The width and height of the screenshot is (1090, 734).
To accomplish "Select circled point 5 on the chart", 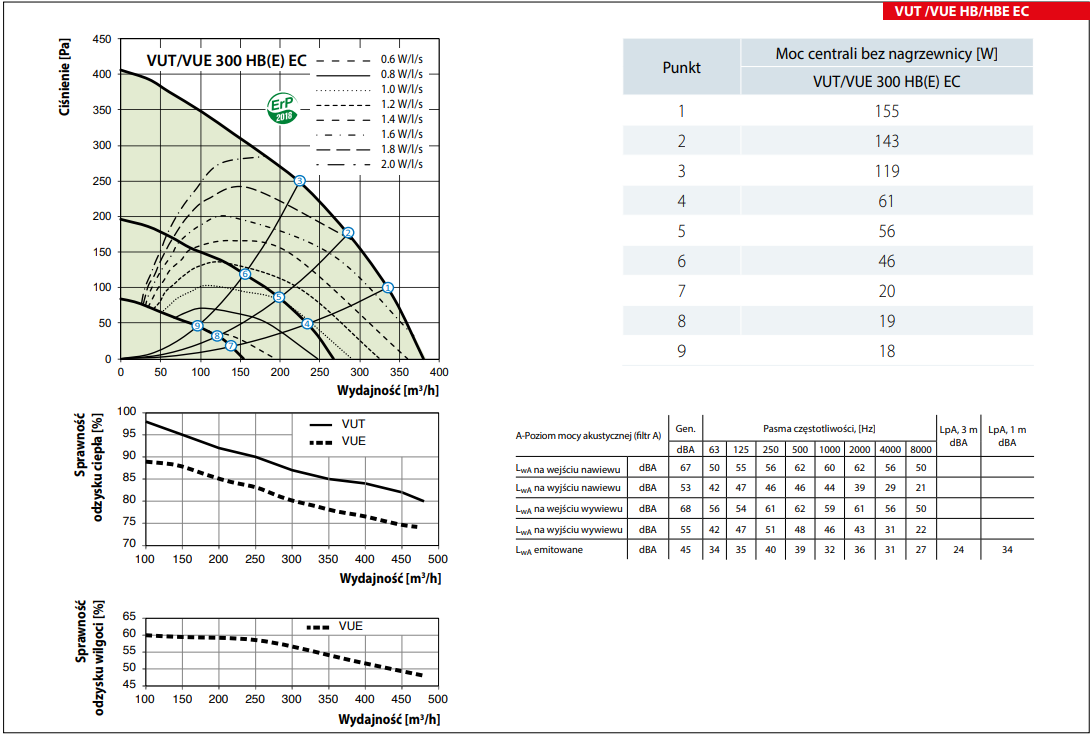I will 279,297.
